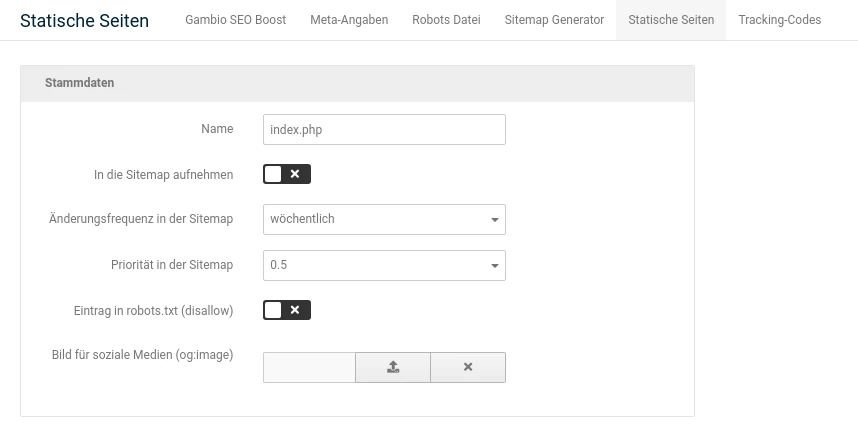Enable Eintrag in robots.txt (disallow) switch
The image size is (858, 428).
[287, 310]
